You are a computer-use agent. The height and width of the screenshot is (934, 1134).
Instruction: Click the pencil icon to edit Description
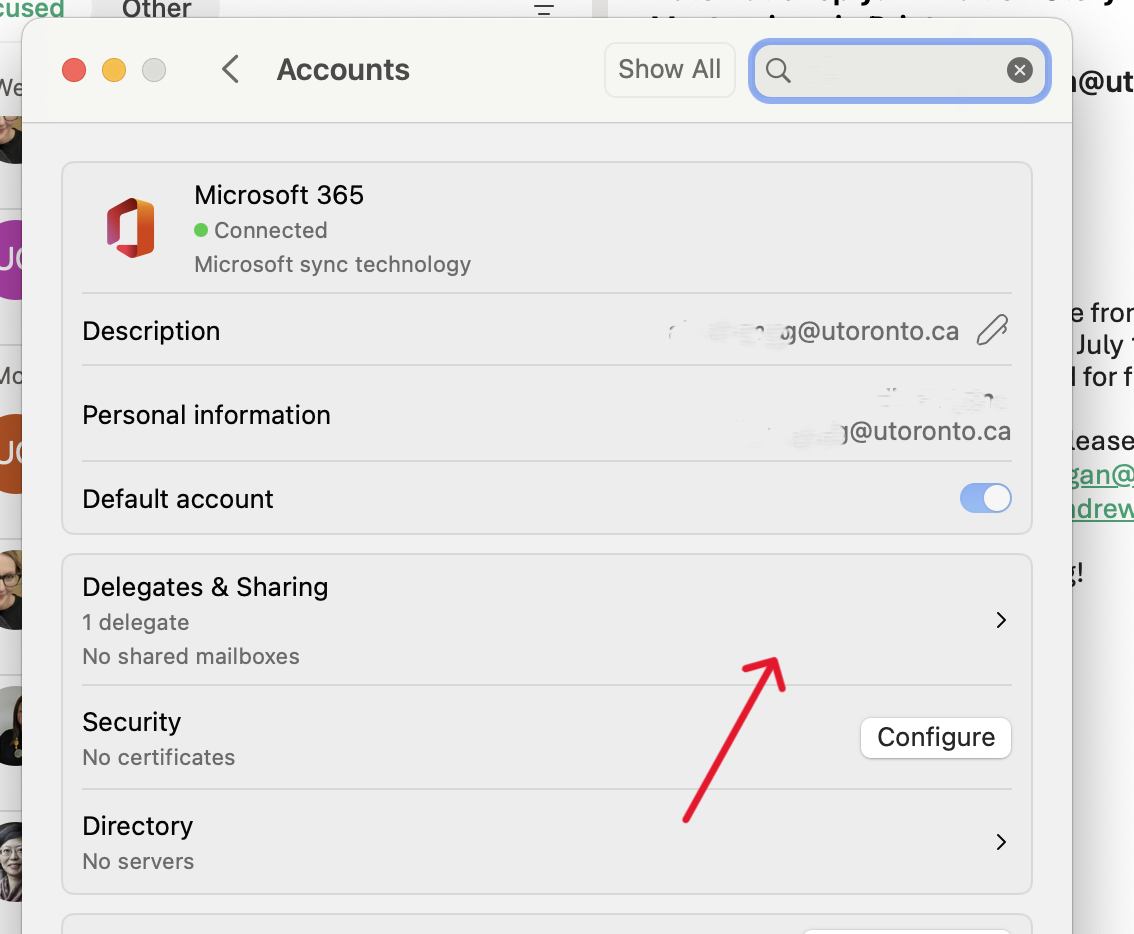tap(991, 331)
